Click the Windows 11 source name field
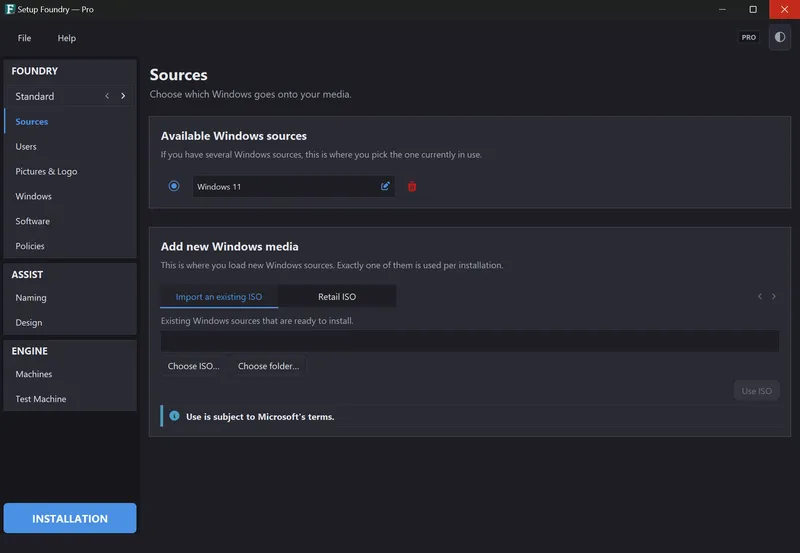Screen dimensions: 800x553 pos(293,186)
